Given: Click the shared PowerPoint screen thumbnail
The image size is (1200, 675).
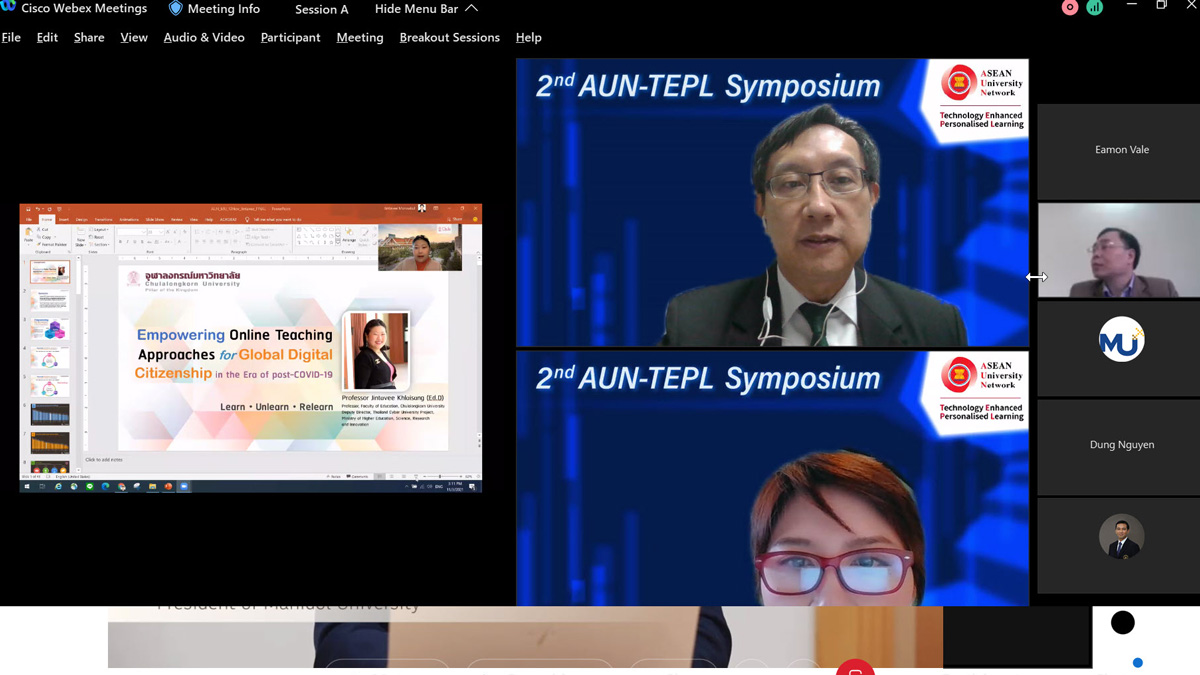Looking at the screenshot, I should click(250, 348).
